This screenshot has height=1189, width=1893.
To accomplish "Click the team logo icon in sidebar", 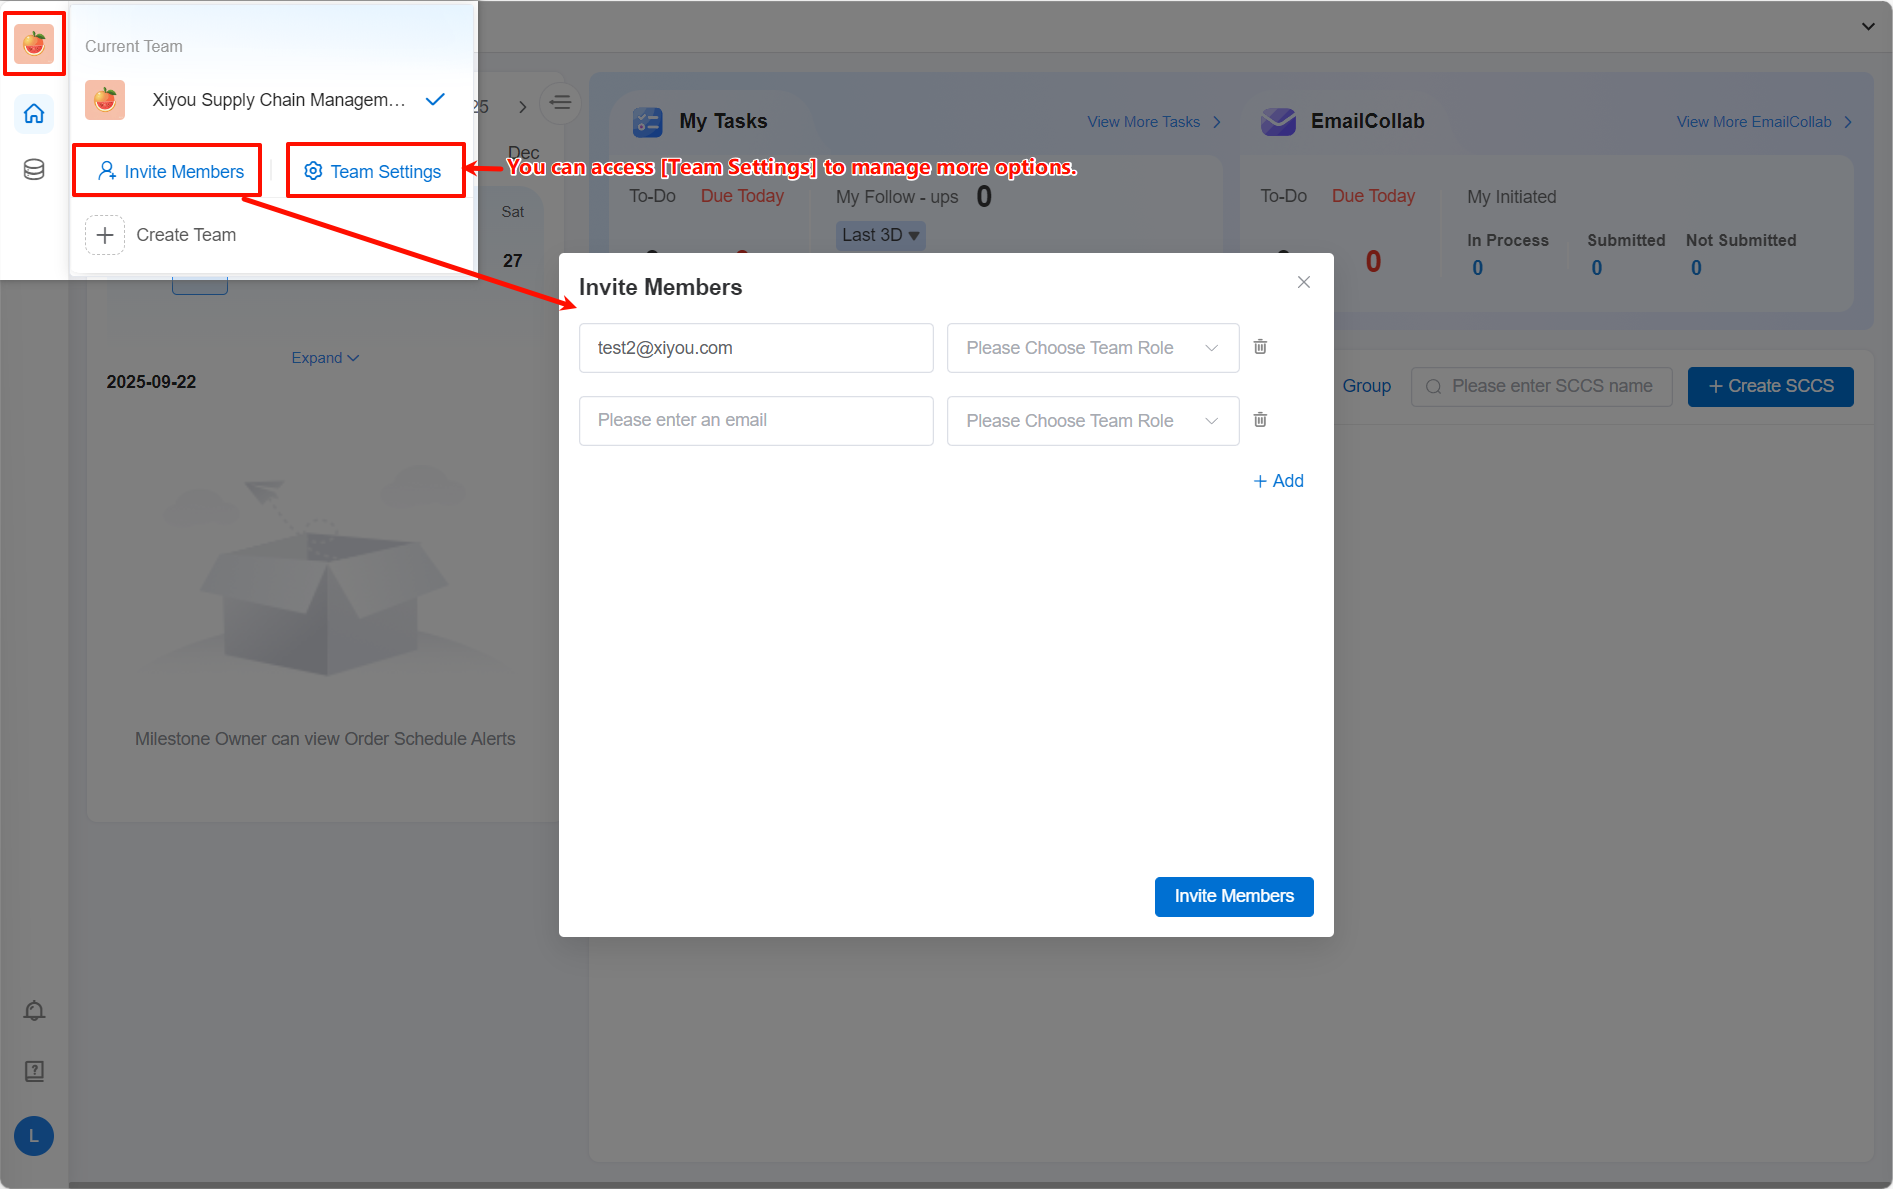I will click(34, 43).
